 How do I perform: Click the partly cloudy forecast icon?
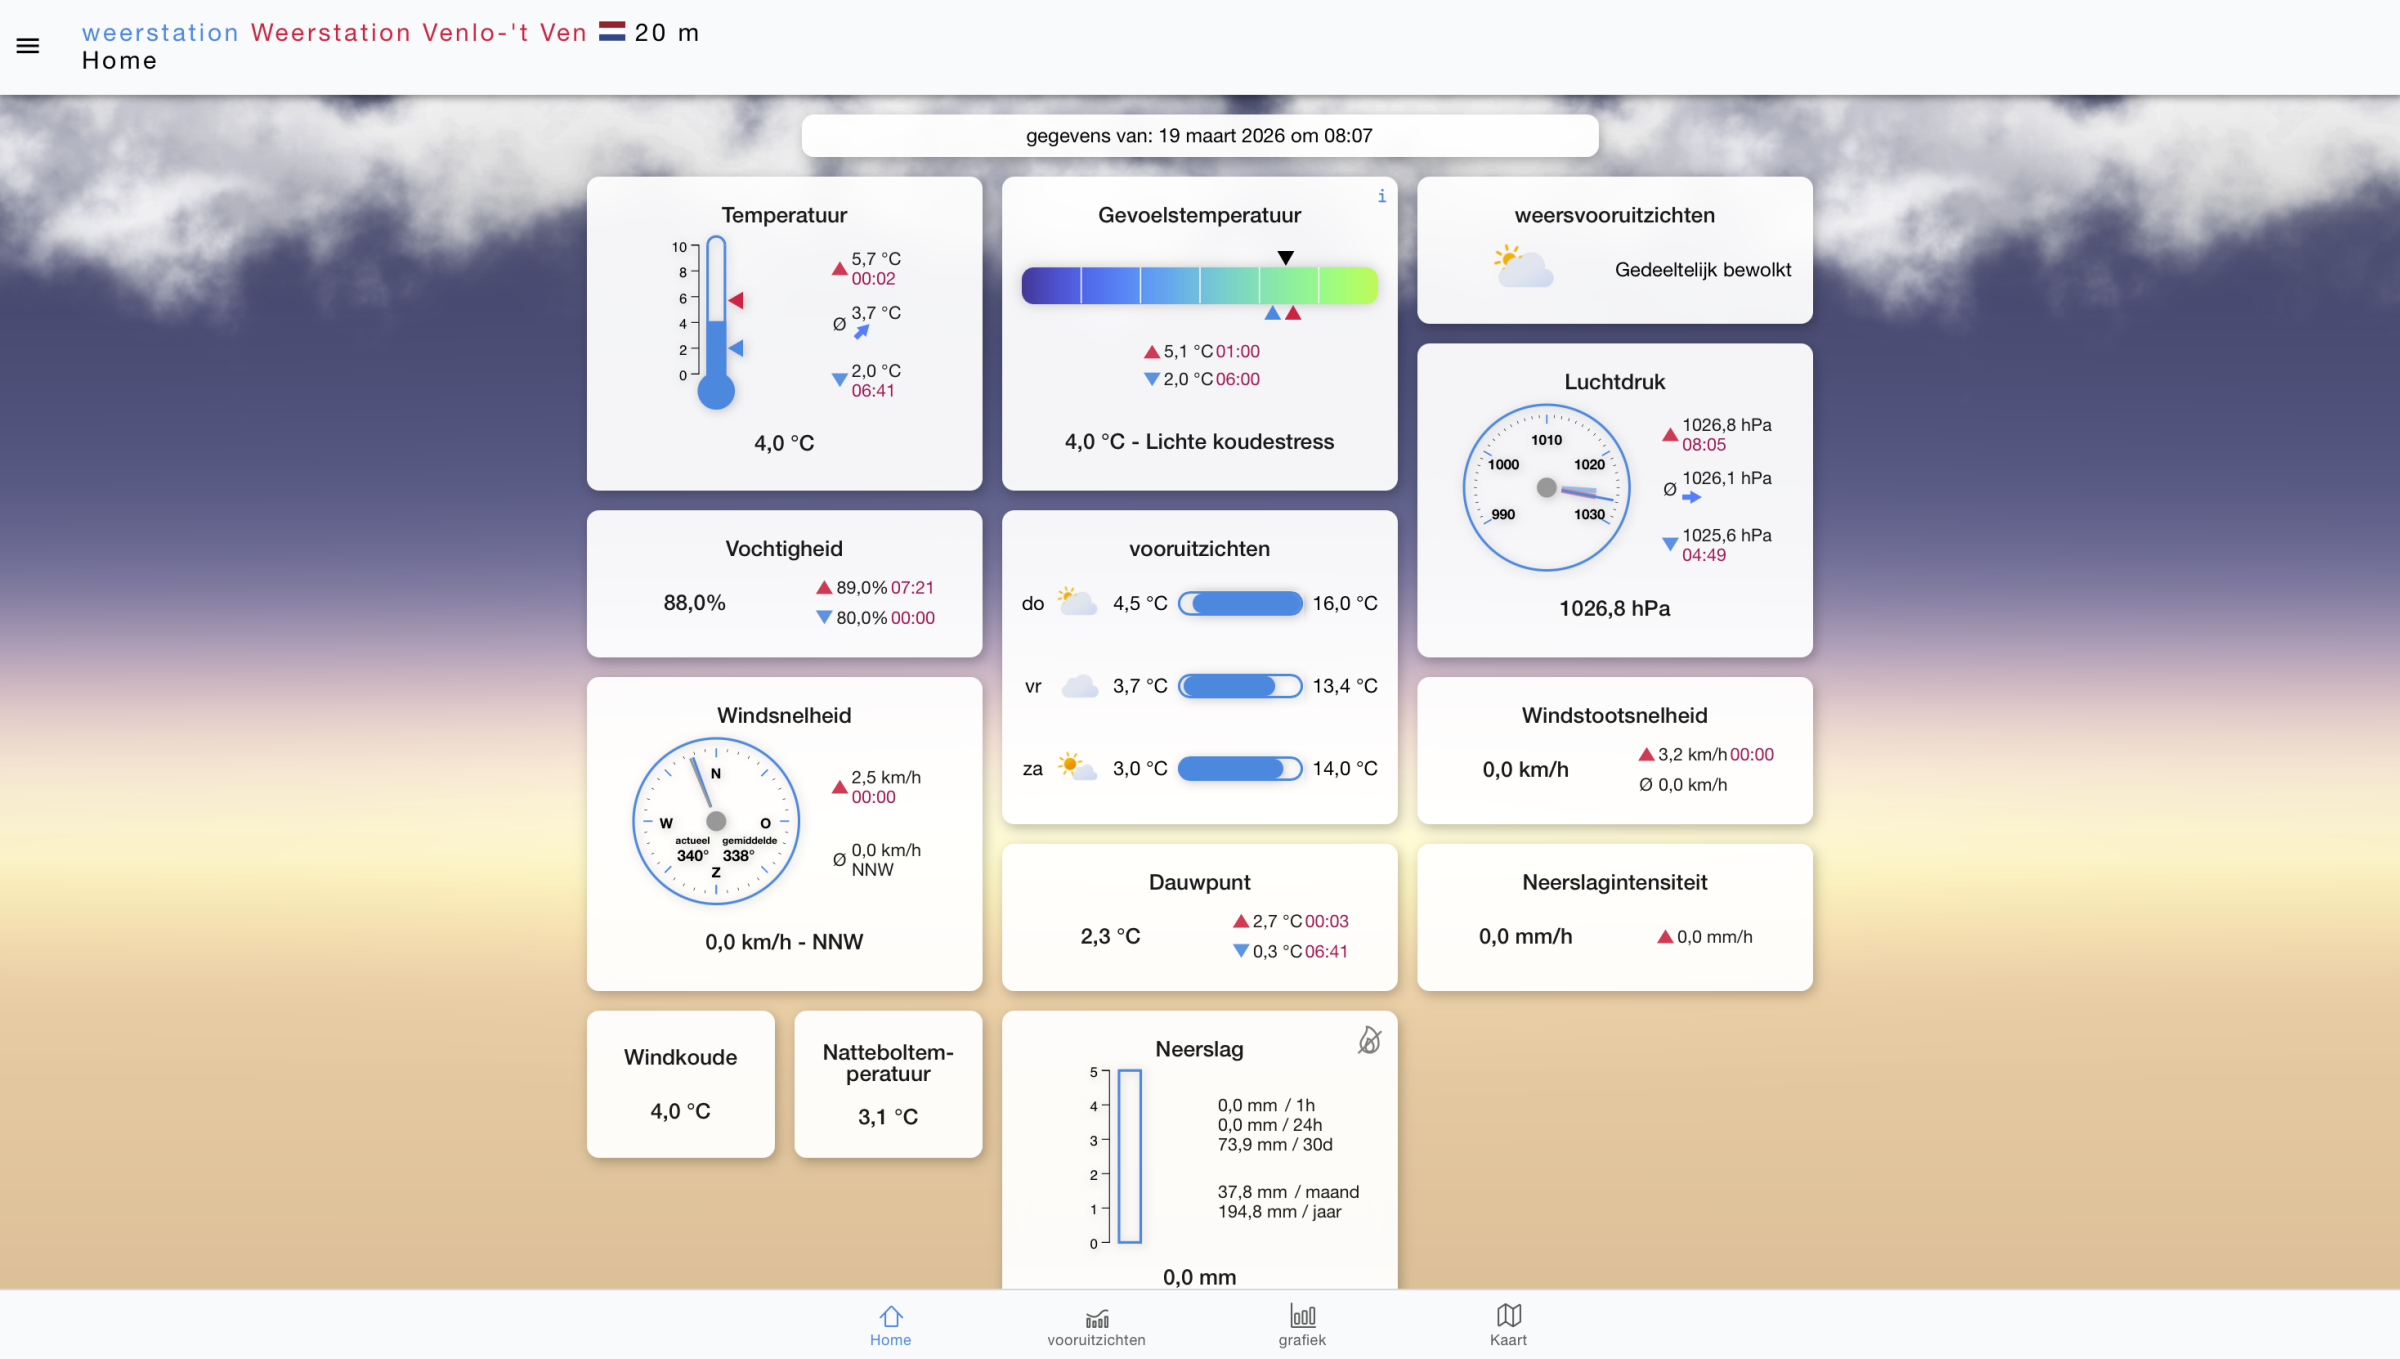pyautogui.click(x=1523, y=268)
